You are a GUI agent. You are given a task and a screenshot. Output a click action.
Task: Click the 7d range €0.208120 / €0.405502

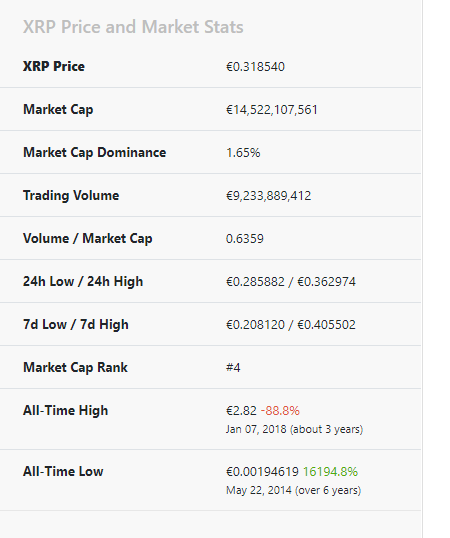point(291,325)
